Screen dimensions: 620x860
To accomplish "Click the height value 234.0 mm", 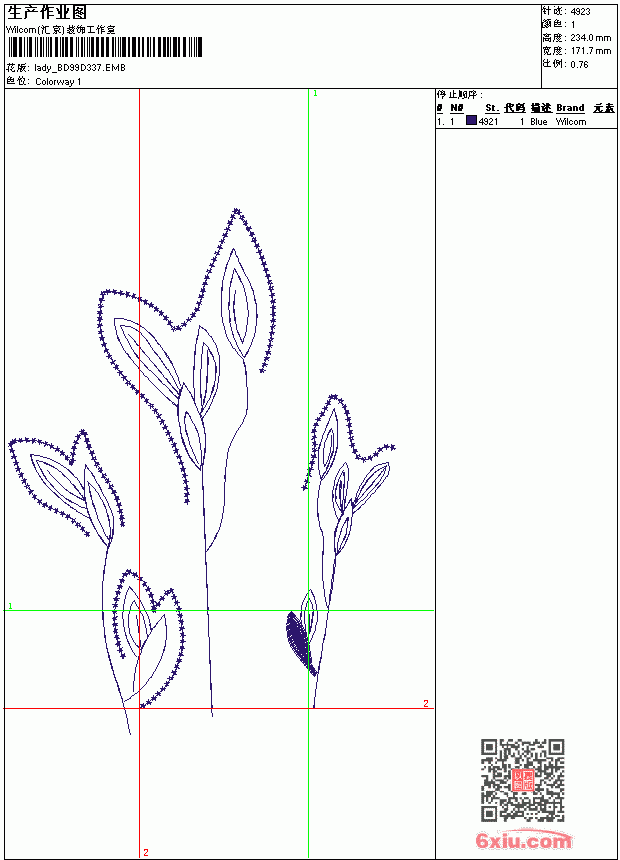I will coord(590,38).
